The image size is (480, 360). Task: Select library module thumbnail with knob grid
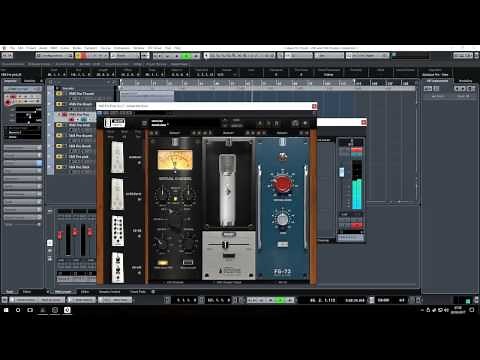click(x=118, y=231)
